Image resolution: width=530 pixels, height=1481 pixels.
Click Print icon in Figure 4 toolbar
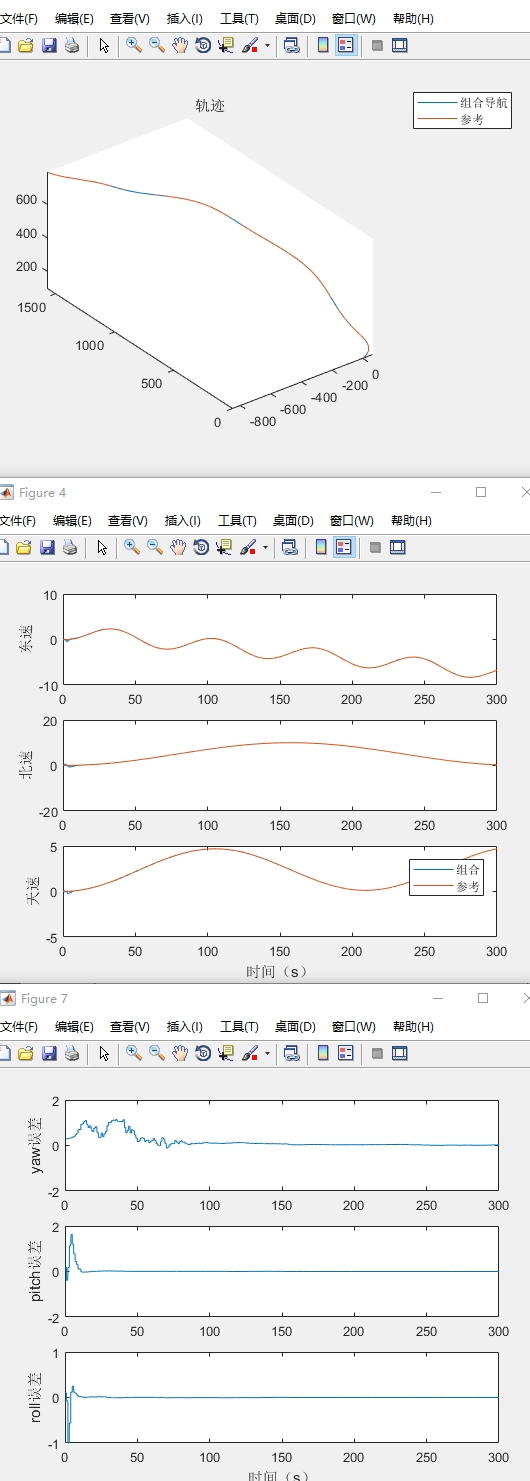tap(71, 547)
